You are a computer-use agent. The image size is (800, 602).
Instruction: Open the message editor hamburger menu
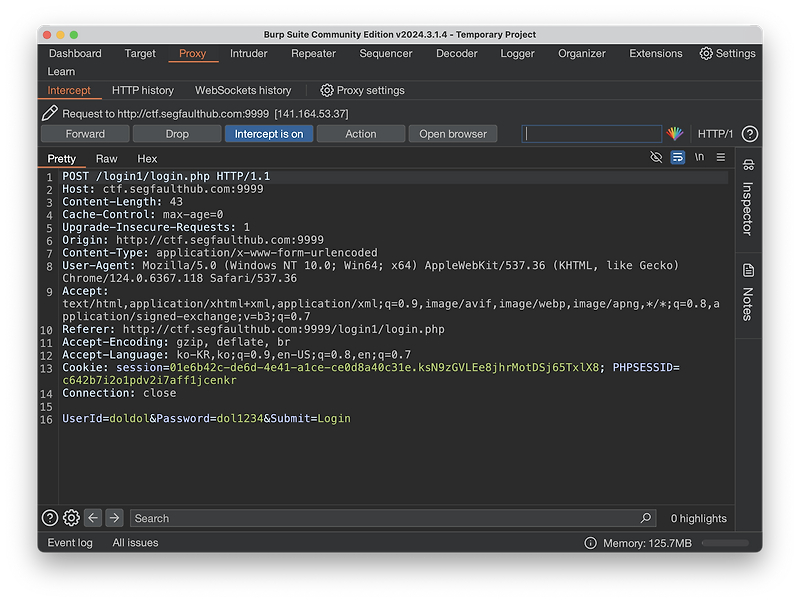click(x=721, y=157)
